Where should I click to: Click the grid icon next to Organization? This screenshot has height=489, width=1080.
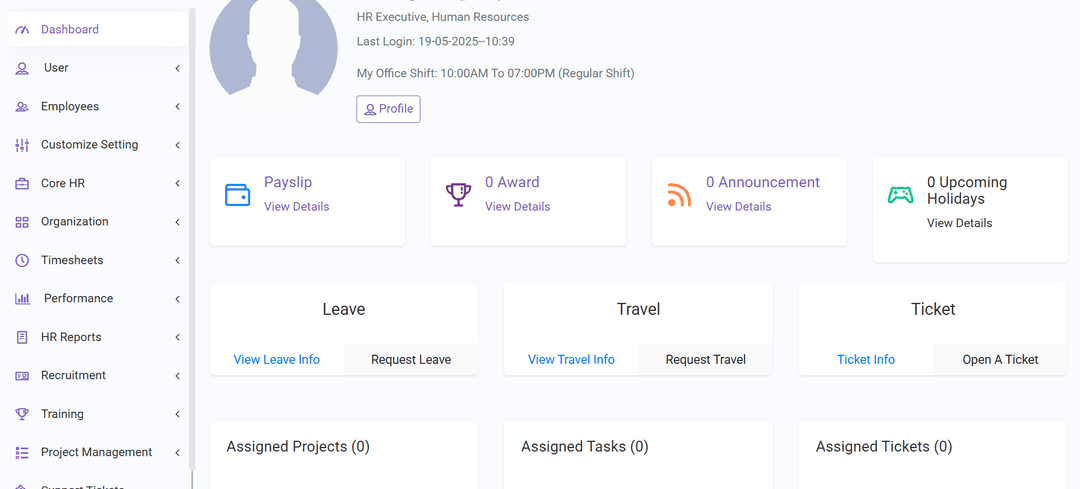(x=22, y=222)
